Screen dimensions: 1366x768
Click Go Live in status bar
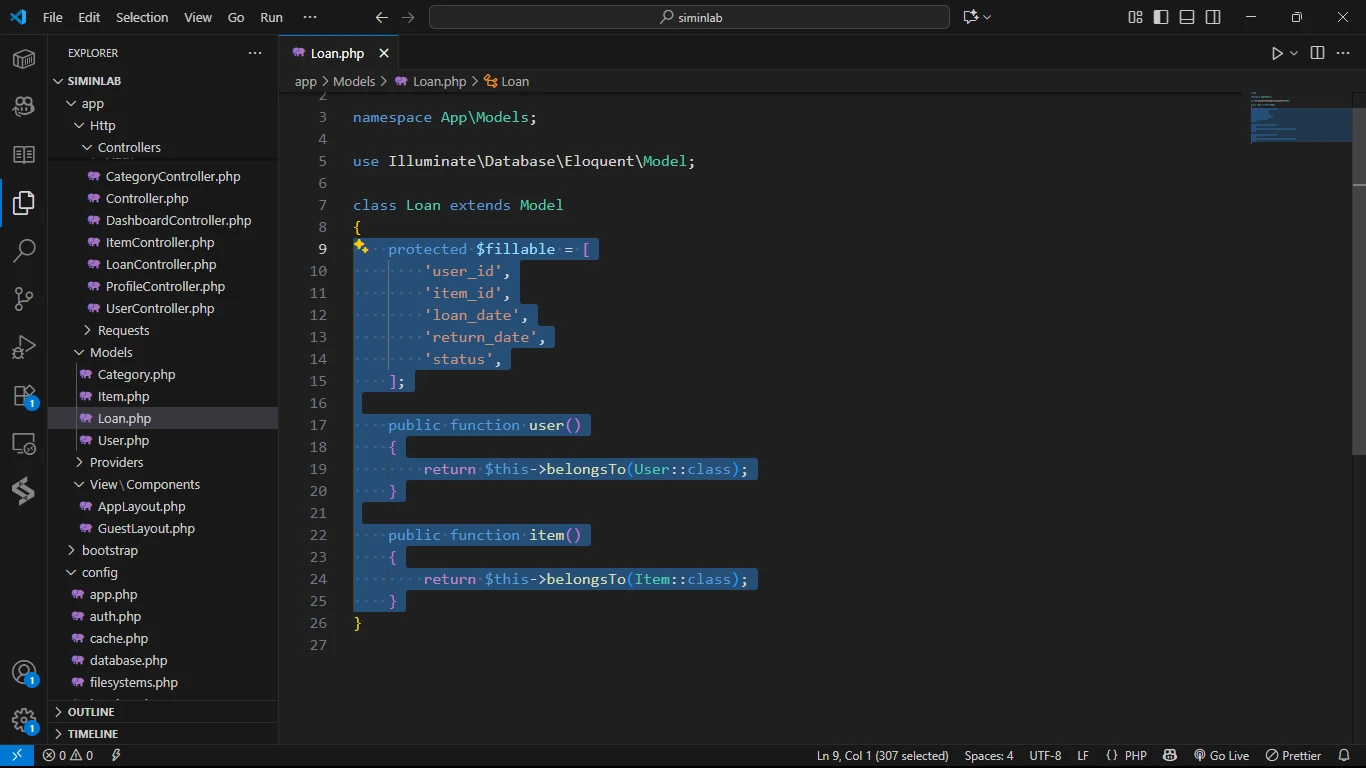(x=1221, y=756)
